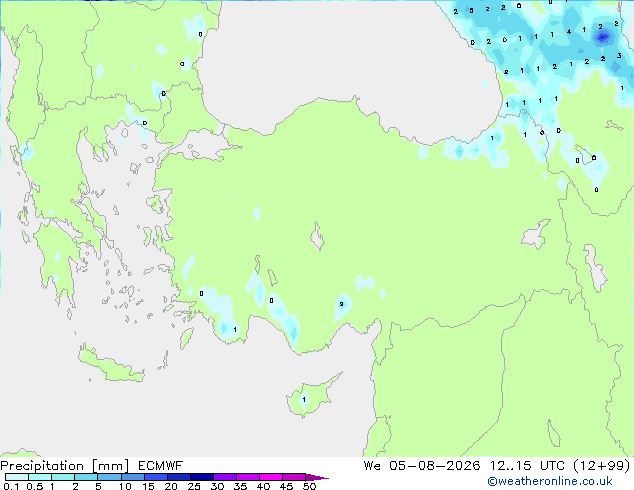Click the 0.1 mm palest legend swatch

point(17,477)
